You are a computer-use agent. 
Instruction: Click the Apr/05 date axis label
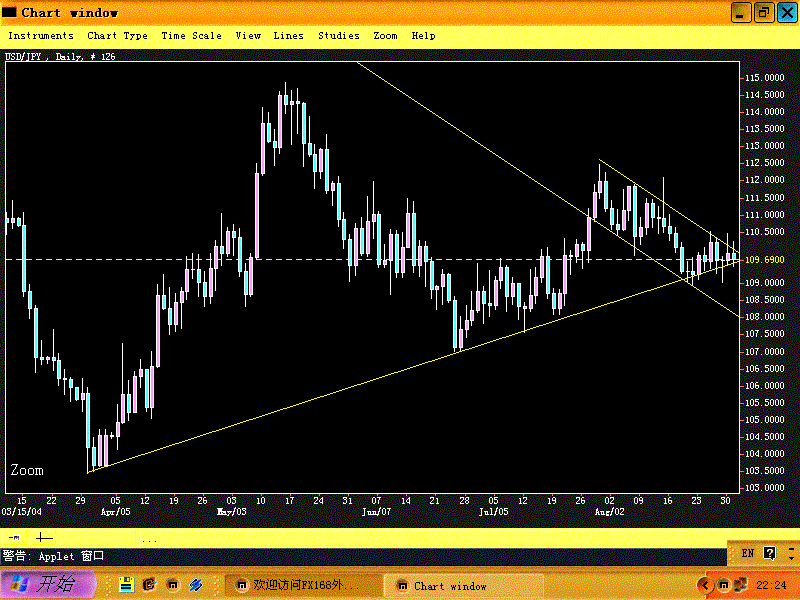click(115, 512)
